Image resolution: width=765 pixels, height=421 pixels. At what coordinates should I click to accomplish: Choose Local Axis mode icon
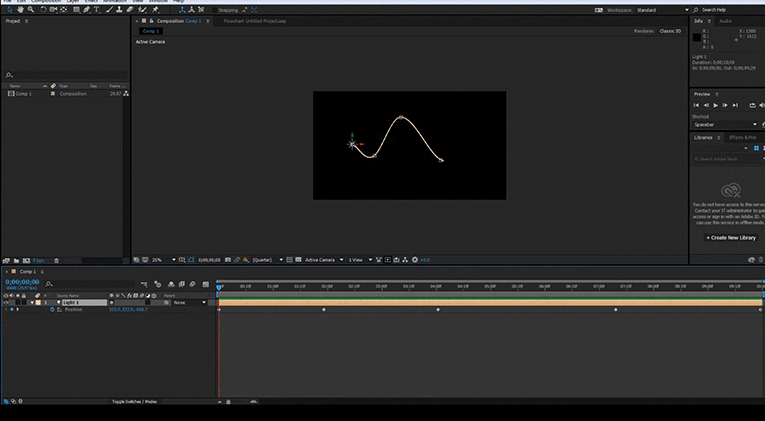tap(182, 10)
